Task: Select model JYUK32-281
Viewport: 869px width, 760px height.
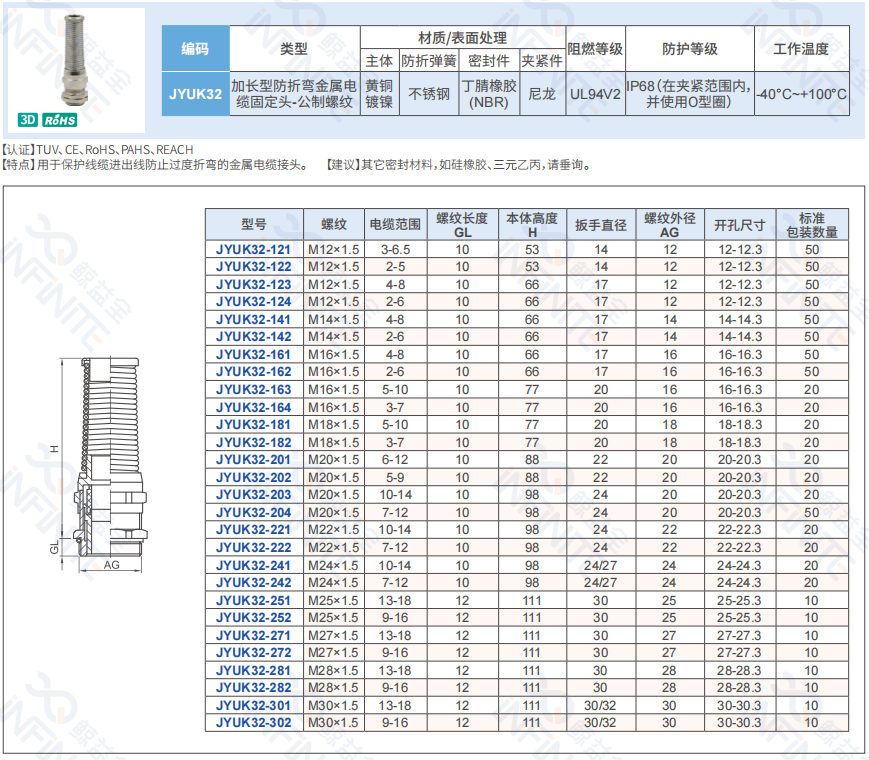Action: (x=254, y=670)
